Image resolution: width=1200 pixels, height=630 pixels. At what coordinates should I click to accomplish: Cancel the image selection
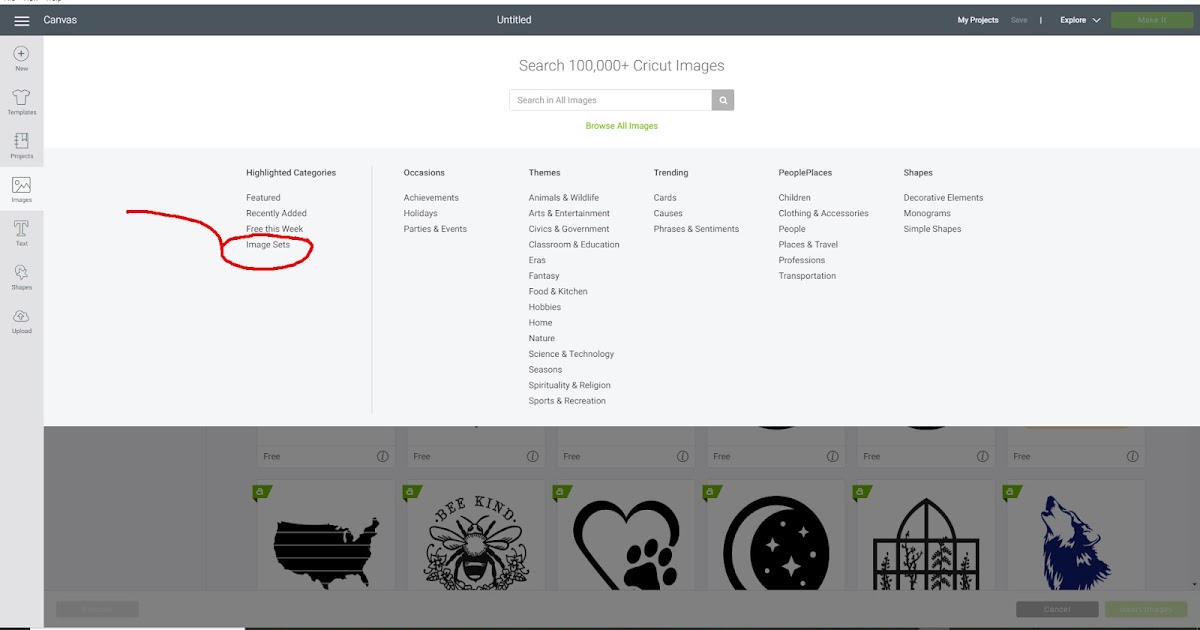click(x=1057, y=608)
